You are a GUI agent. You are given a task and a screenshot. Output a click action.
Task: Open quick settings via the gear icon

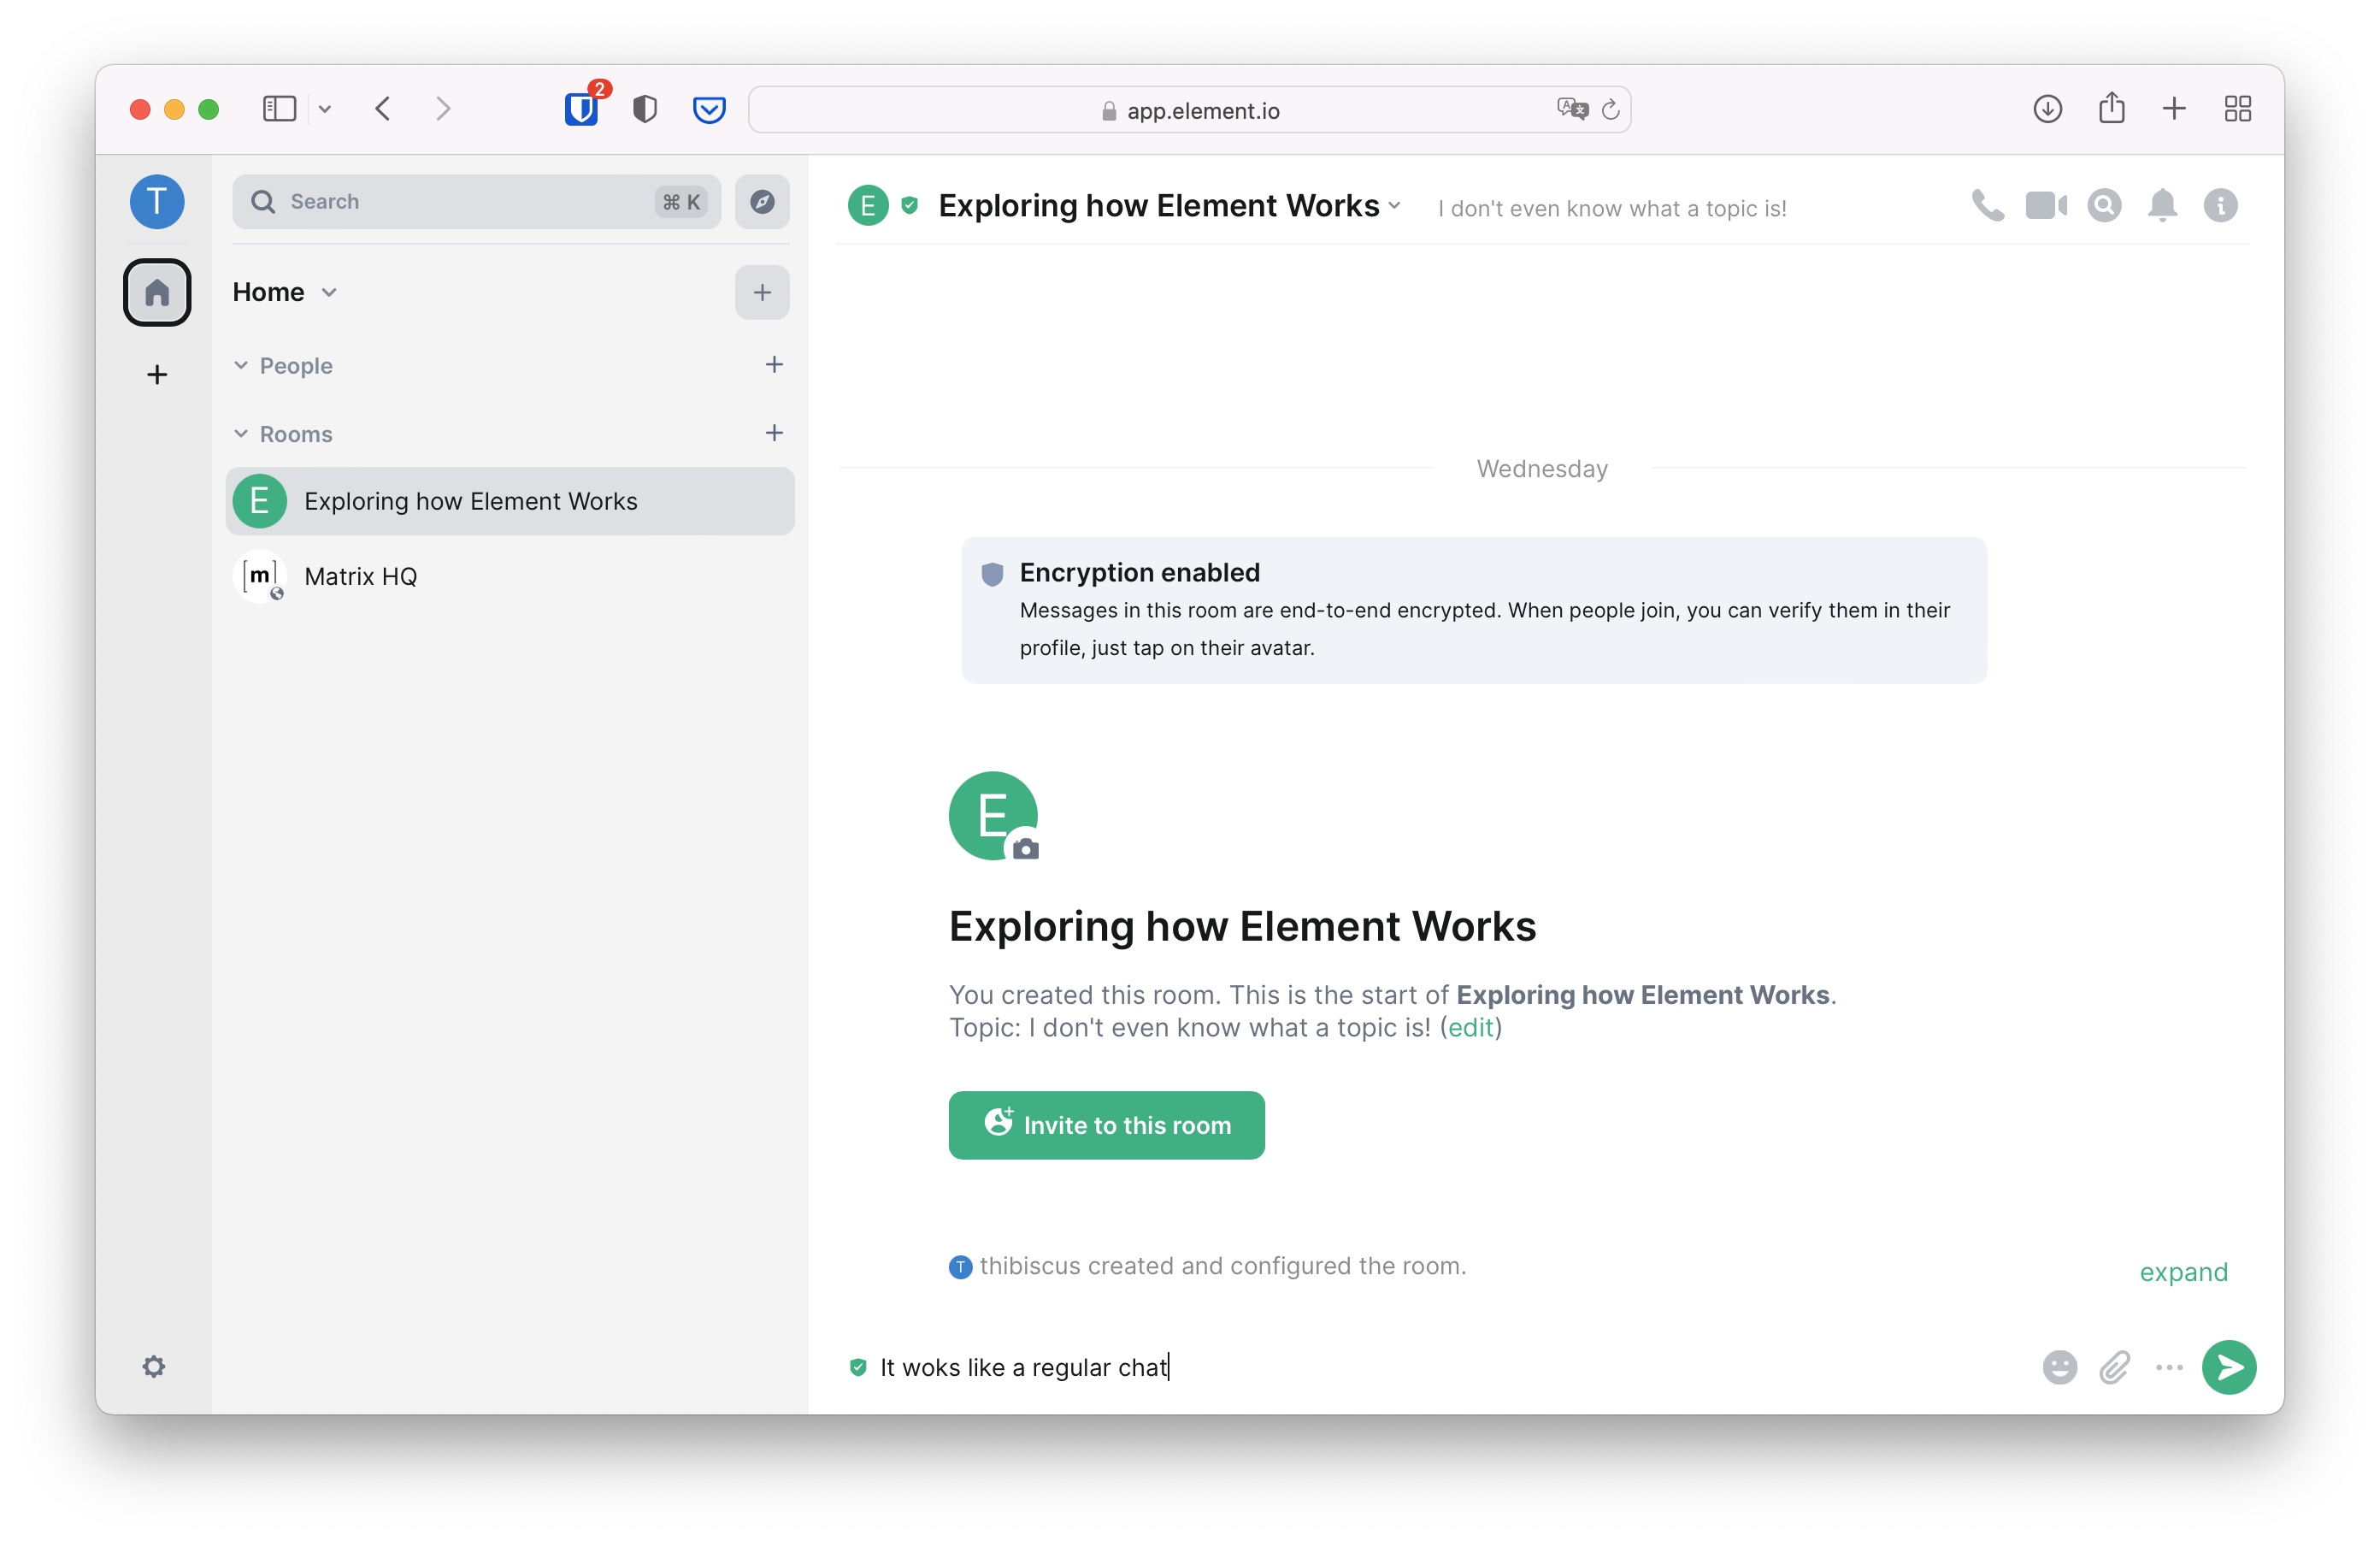tap(155, 1367)
